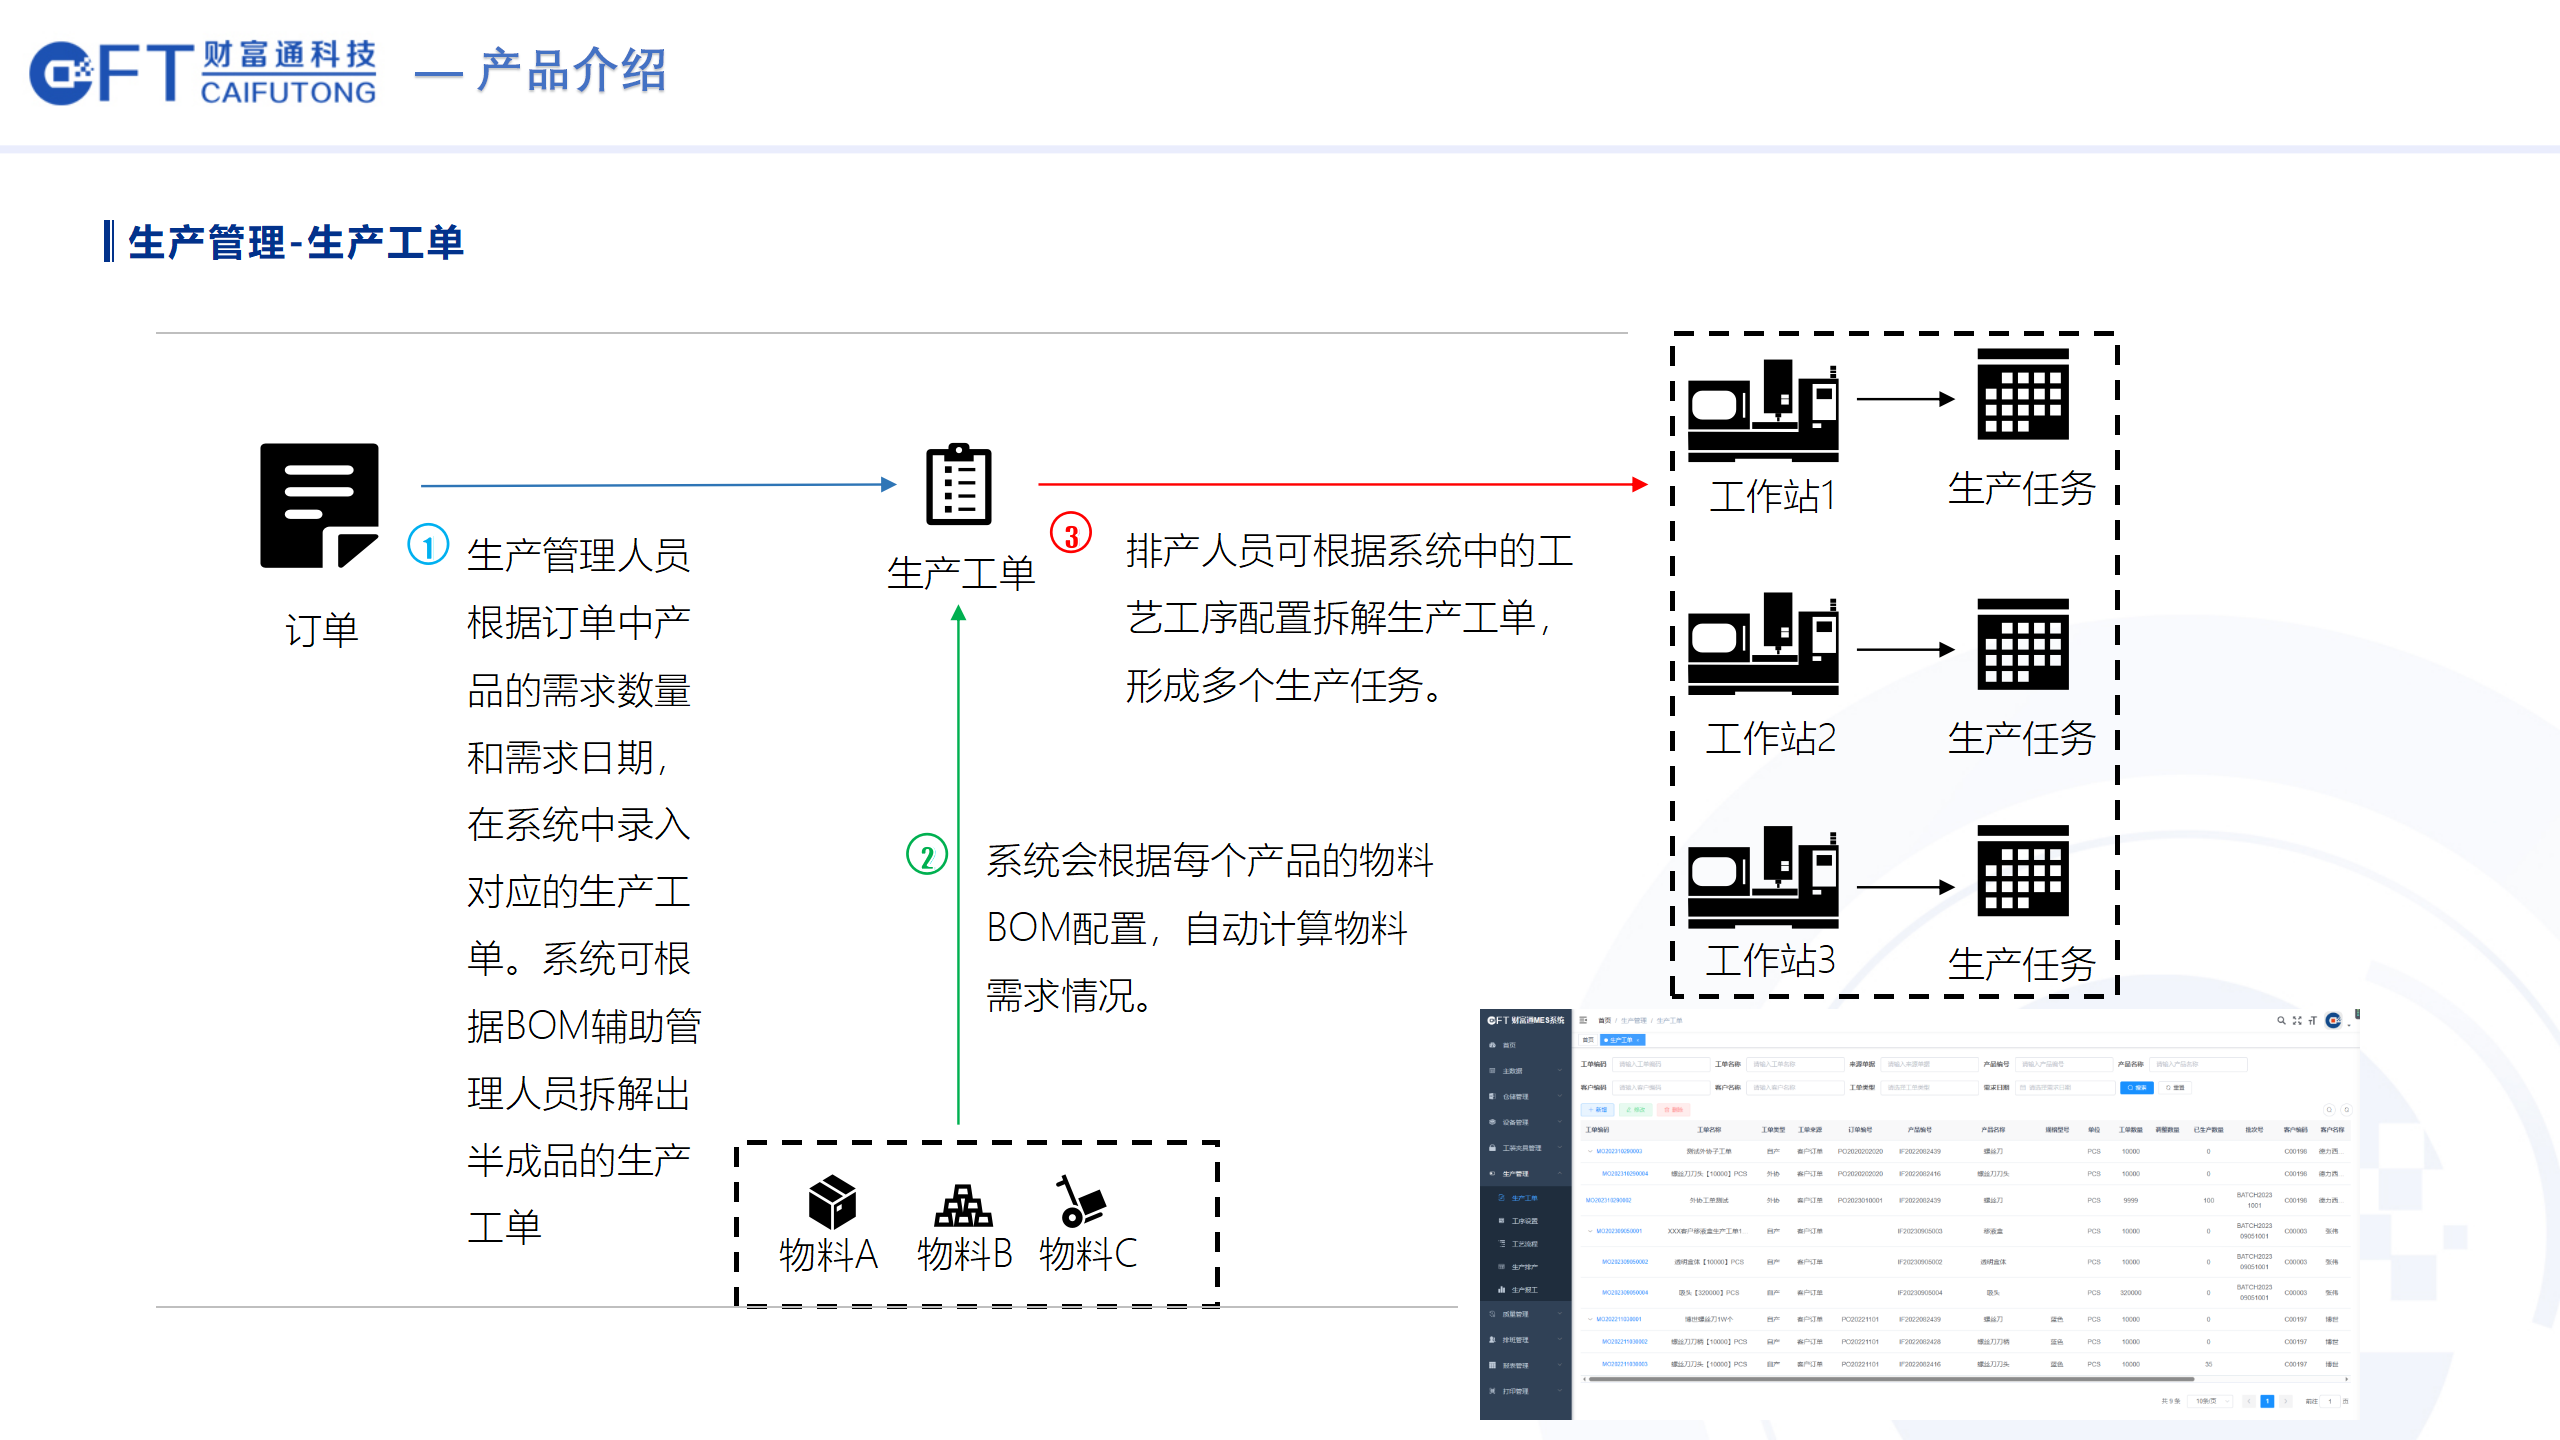The image size is (2560, 1440).
Task: Open the user avatar menu
Action: [2333, 1020]
